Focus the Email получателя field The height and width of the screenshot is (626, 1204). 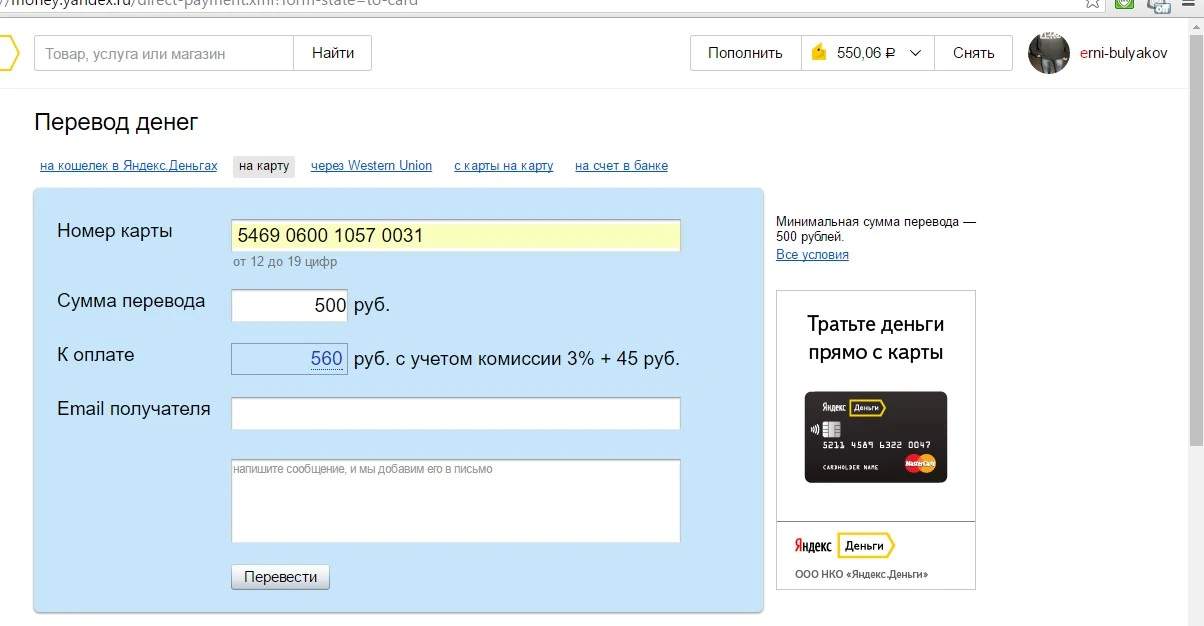456,413
